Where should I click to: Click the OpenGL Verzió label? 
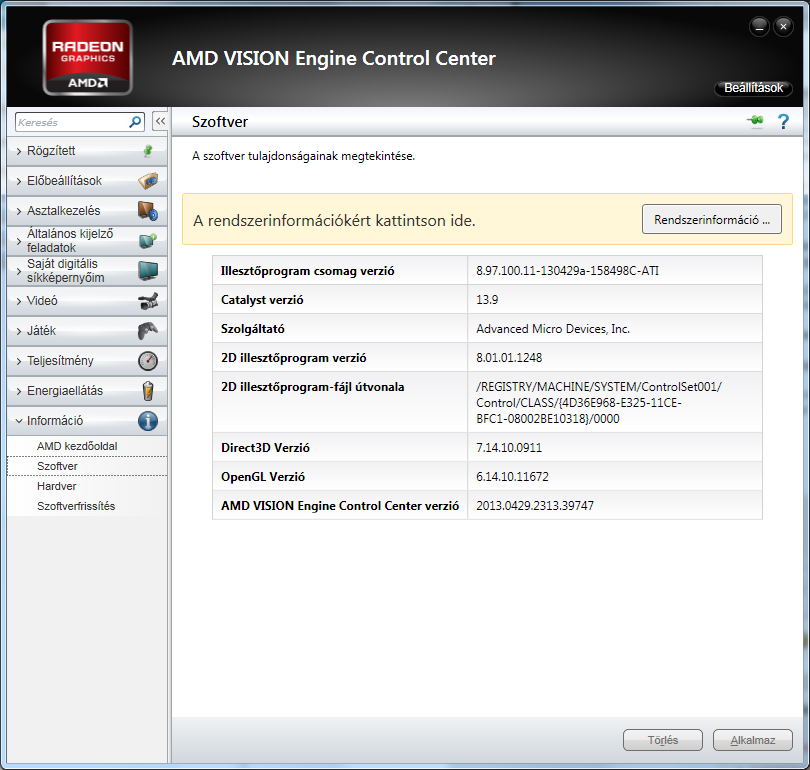pyautogui.click(x=262, y=477)
